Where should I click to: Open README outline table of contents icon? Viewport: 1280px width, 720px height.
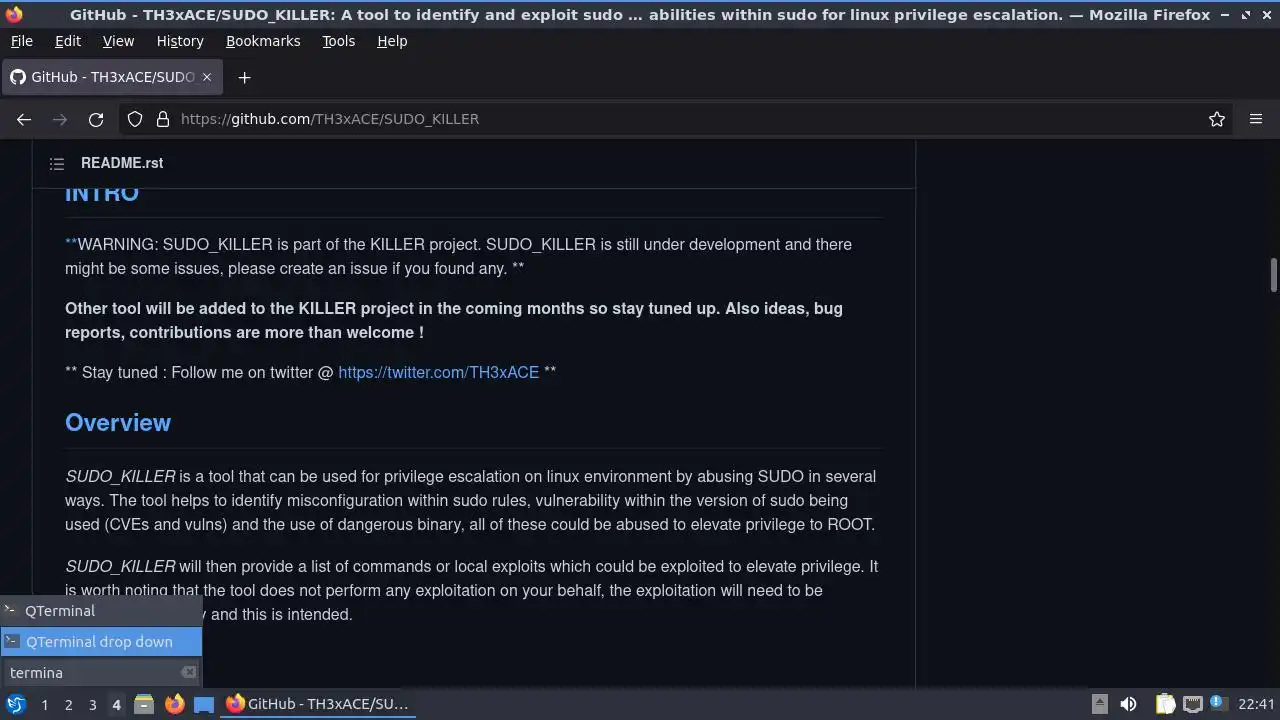(57, 163)
